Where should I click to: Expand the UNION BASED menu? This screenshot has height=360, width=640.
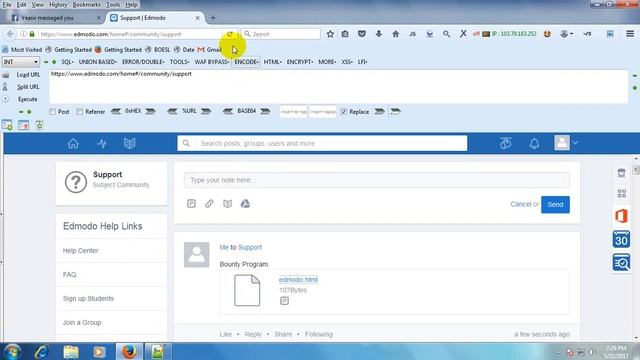click(x=98, y=62)
